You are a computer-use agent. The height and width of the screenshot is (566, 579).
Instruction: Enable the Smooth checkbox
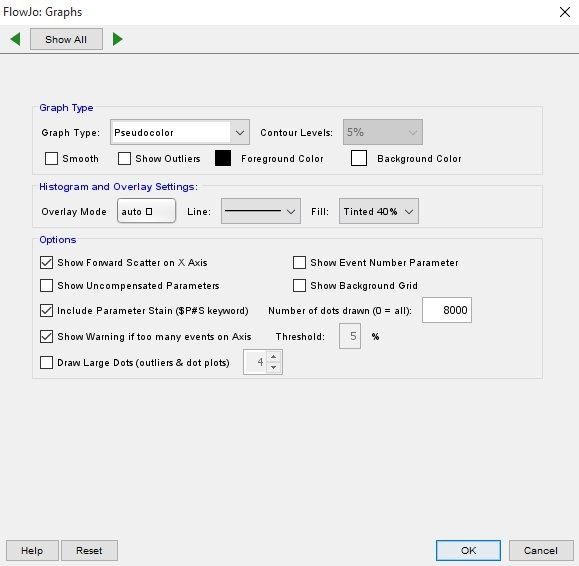(51, 158)
